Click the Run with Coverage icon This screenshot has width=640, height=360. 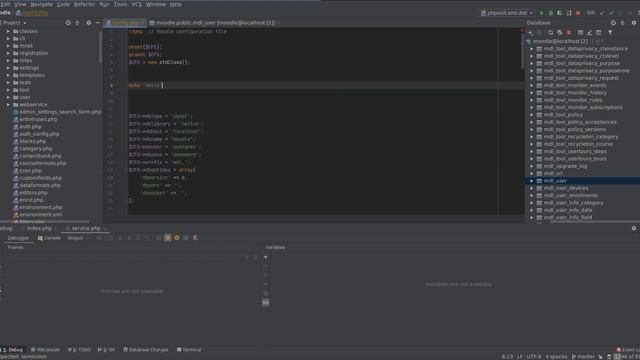[x=560, y=13]
